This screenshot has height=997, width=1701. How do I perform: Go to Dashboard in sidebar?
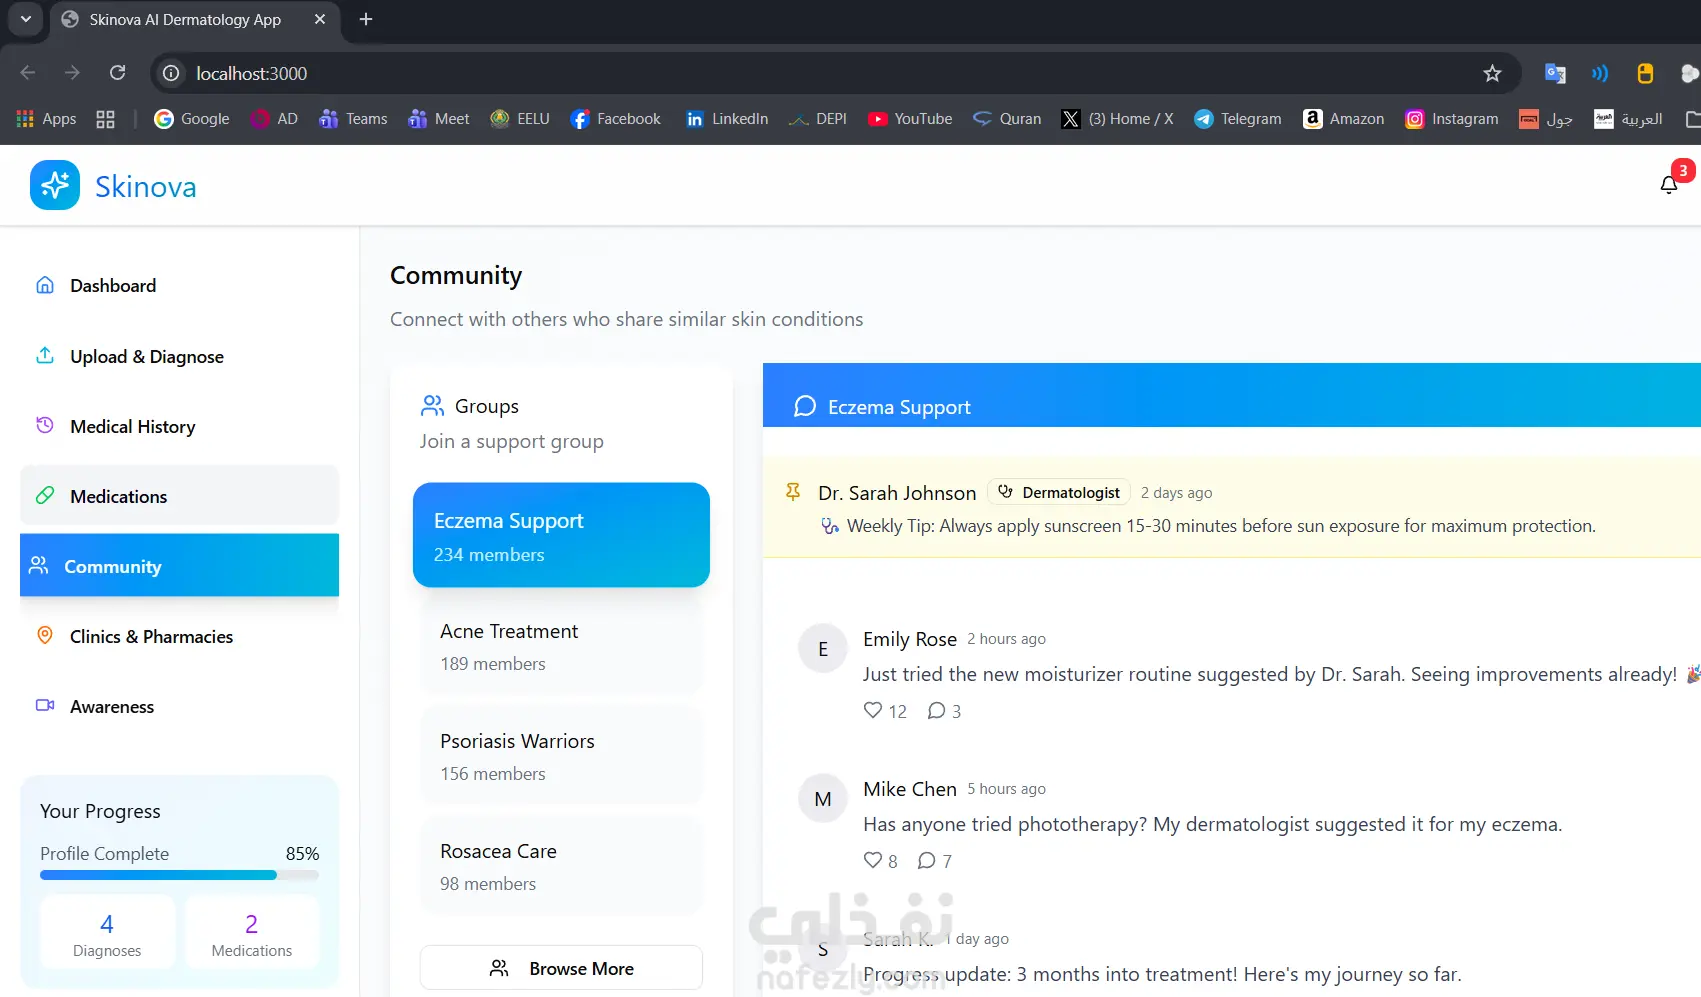pos(180,285)
